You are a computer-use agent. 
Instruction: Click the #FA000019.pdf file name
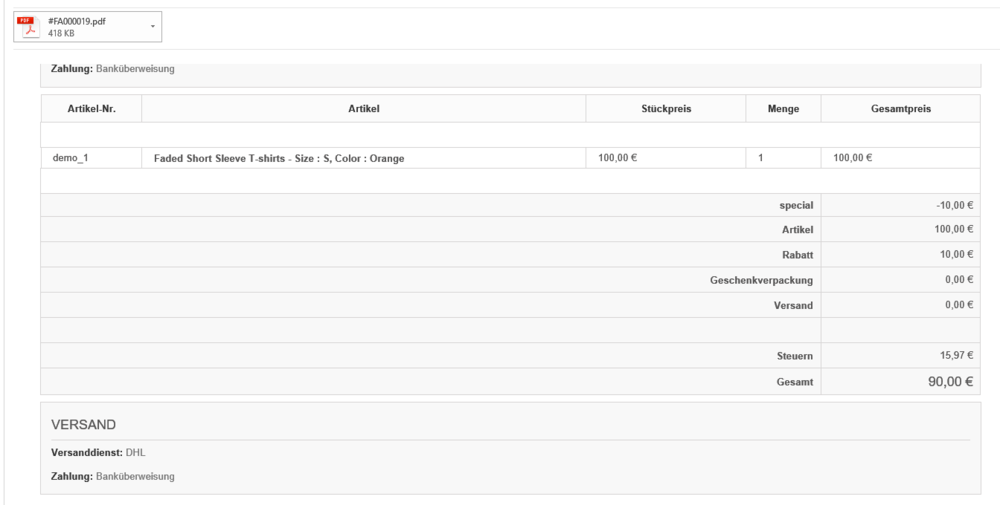pyautogui.click(x=77, y=21)
